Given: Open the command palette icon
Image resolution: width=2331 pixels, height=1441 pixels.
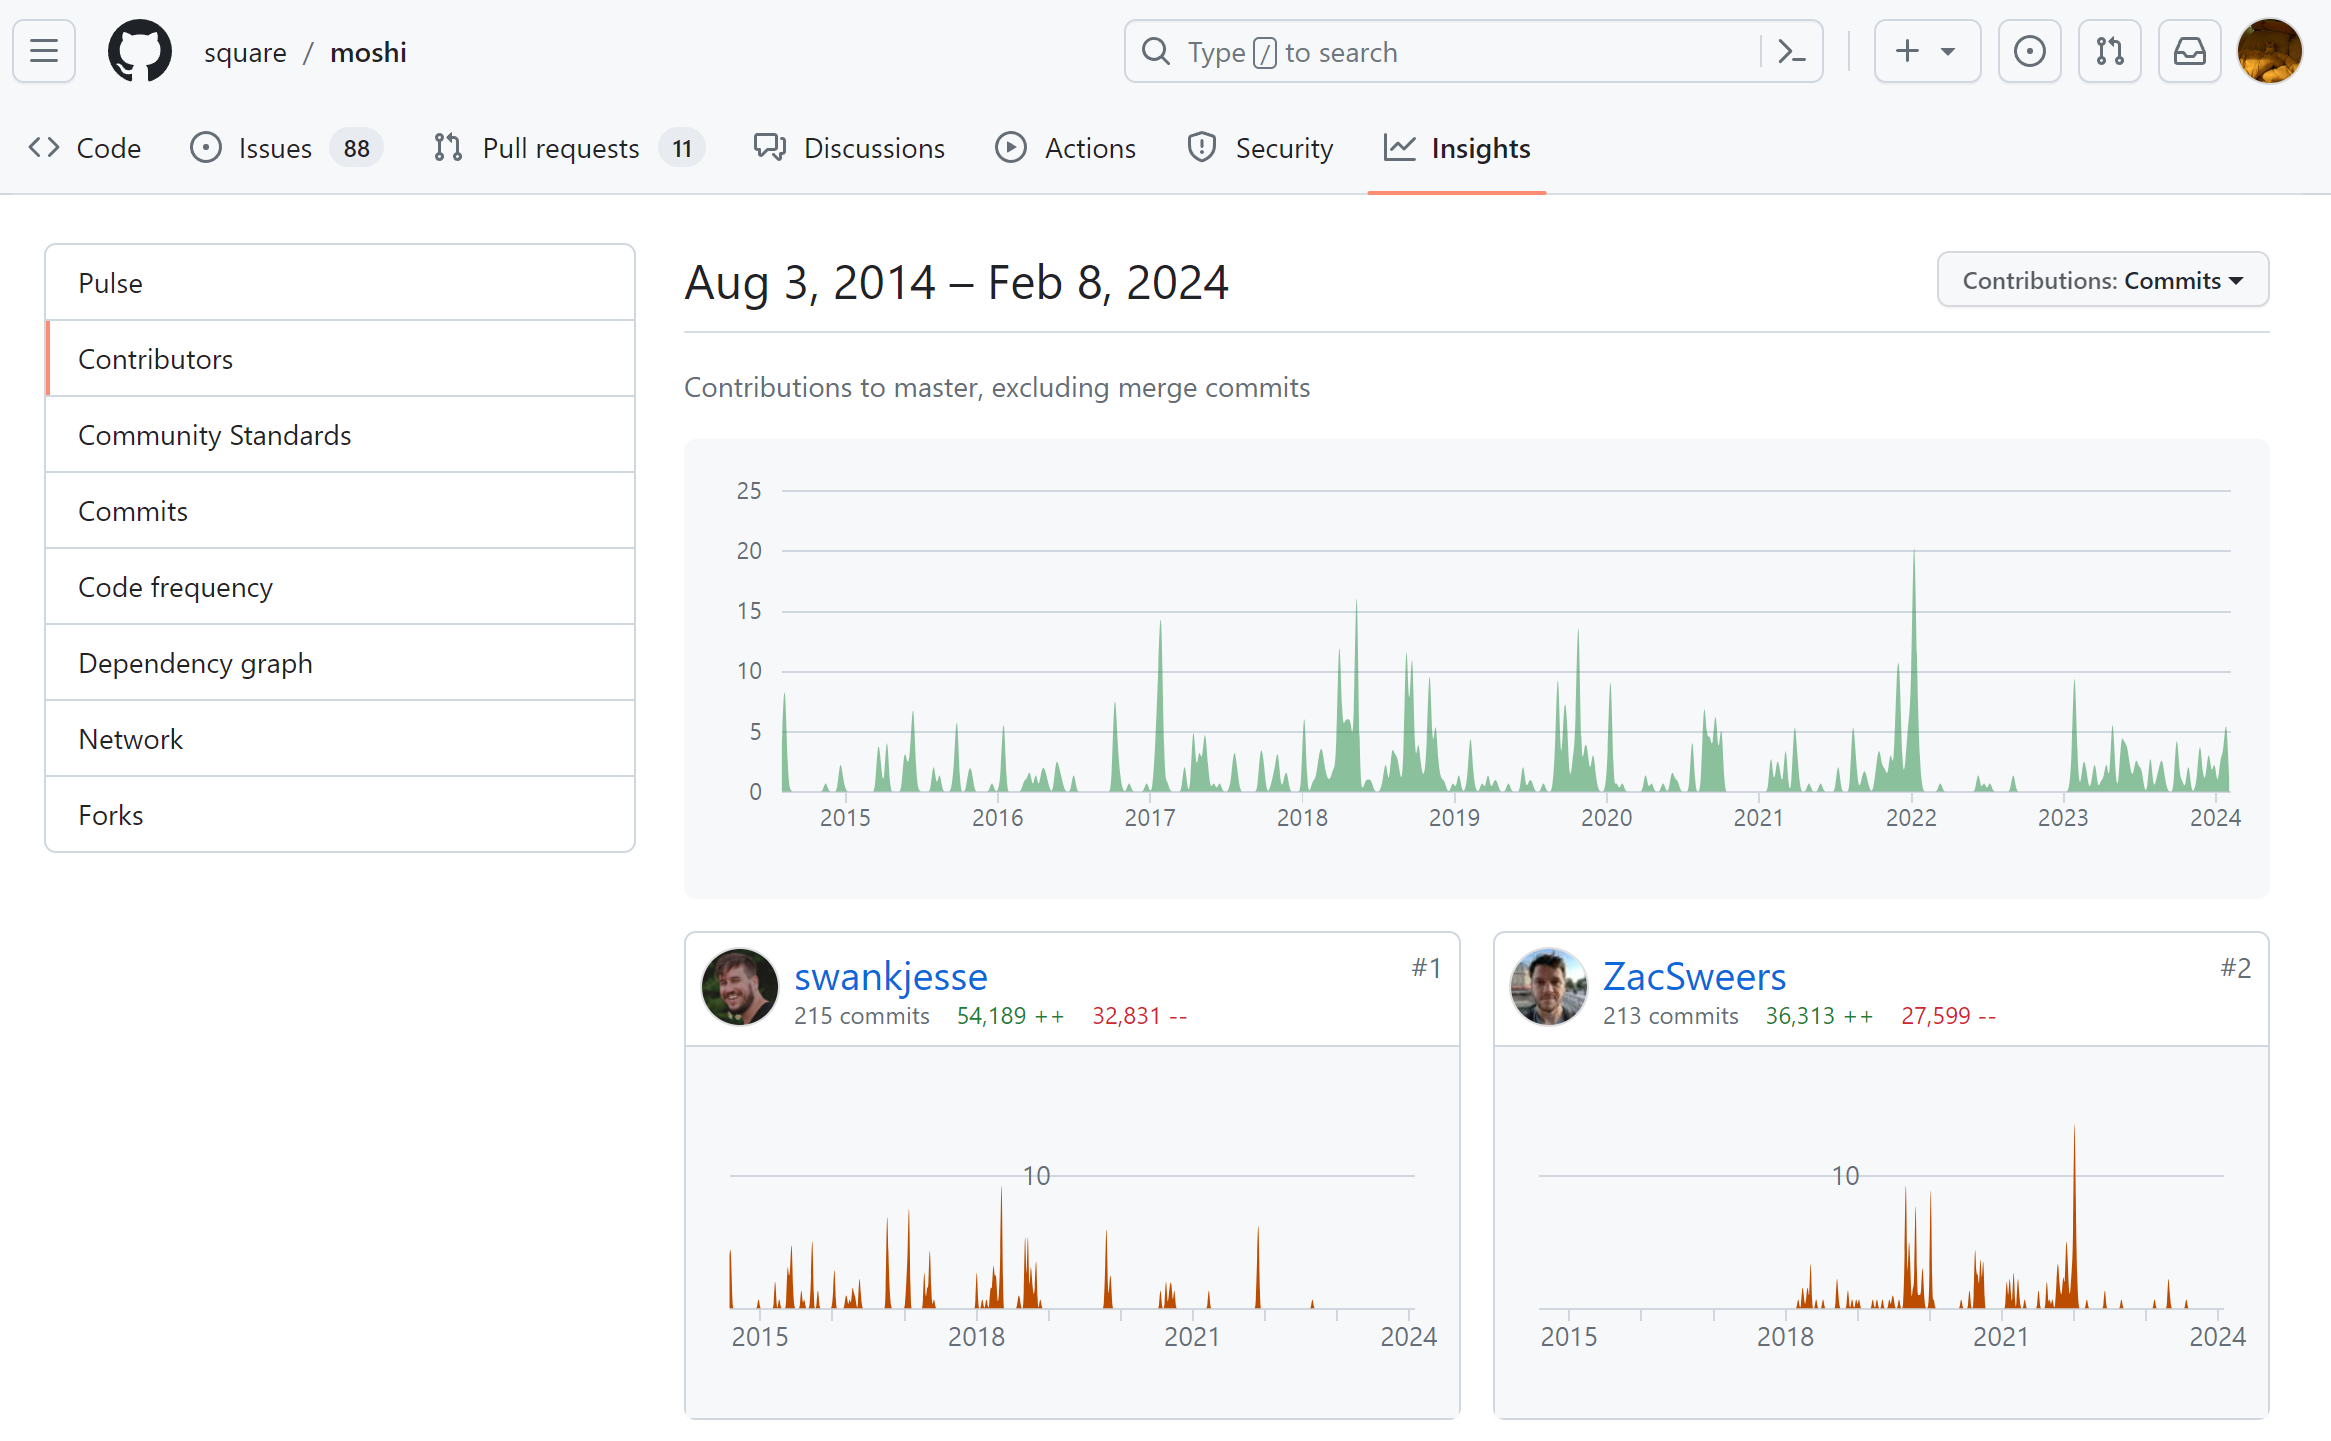Looking at the screenshot, I should [1791, 51].
